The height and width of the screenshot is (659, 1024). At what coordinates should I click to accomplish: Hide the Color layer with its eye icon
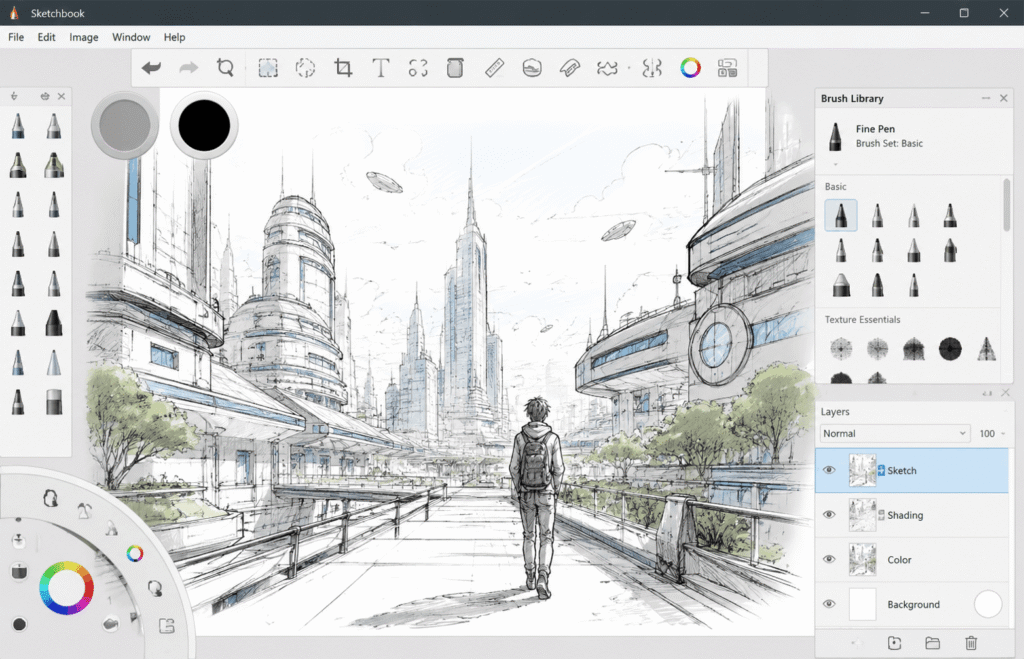pyautogui.click(x=829, y=559)
